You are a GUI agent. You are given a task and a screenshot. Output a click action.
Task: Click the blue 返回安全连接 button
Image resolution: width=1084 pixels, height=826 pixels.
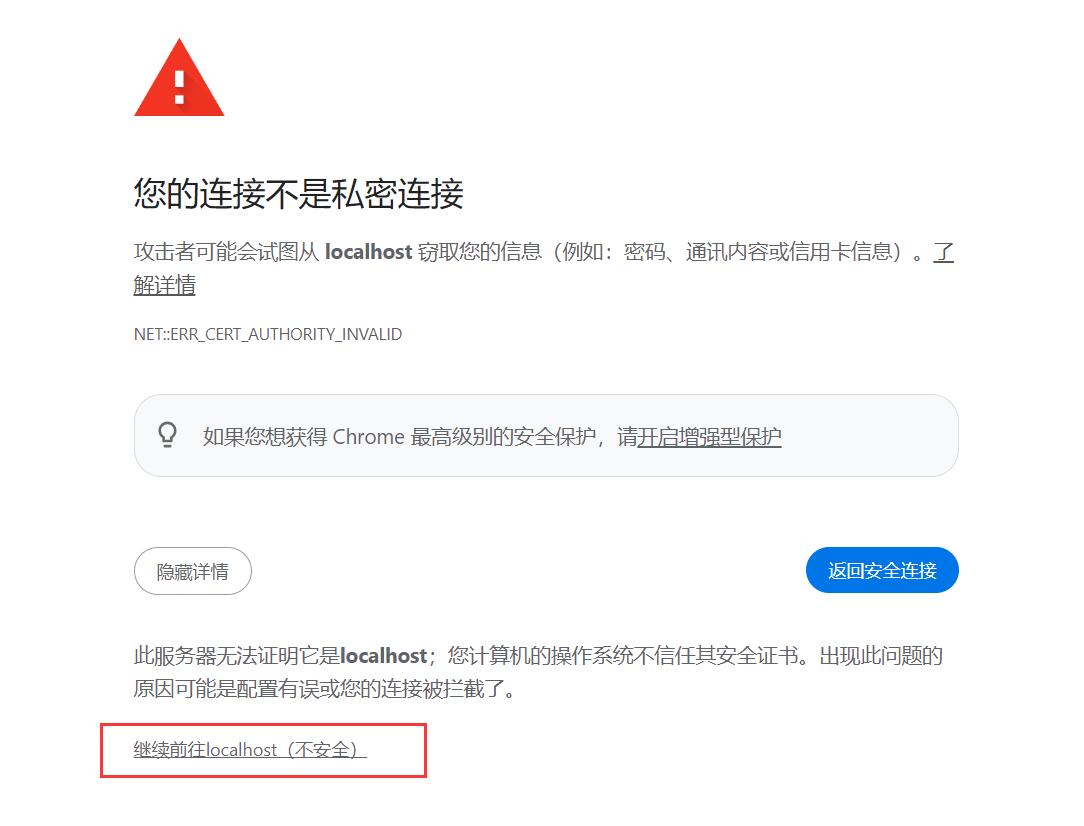point(882,570)
